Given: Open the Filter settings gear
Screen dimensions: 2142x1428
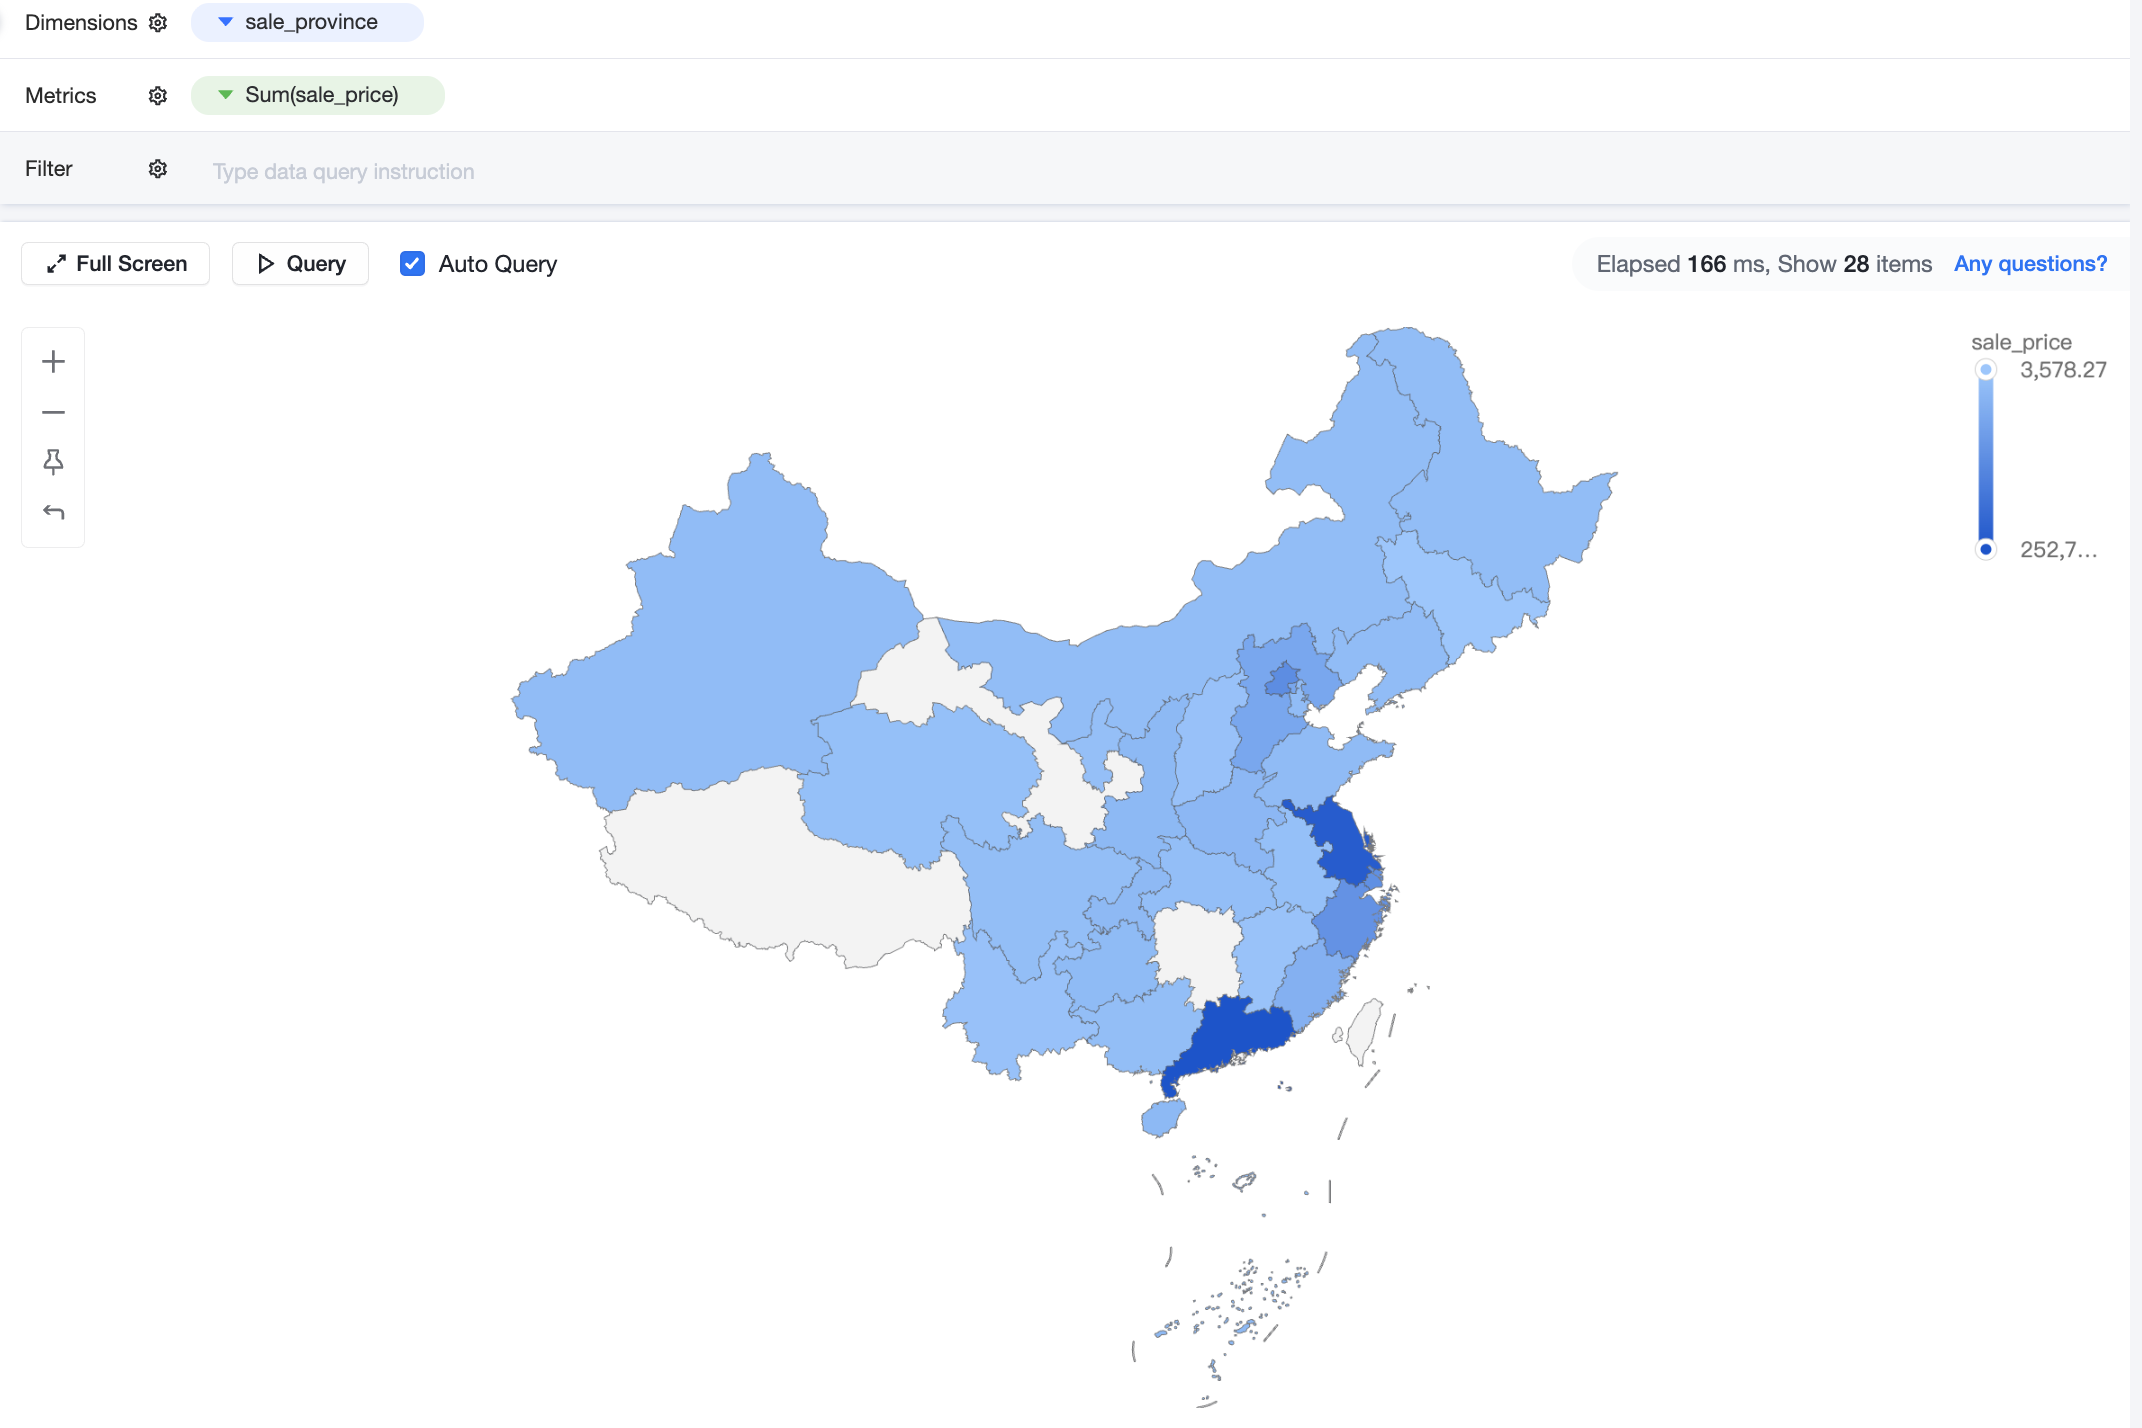Looking at the screenshot, I should pos(158,168).
